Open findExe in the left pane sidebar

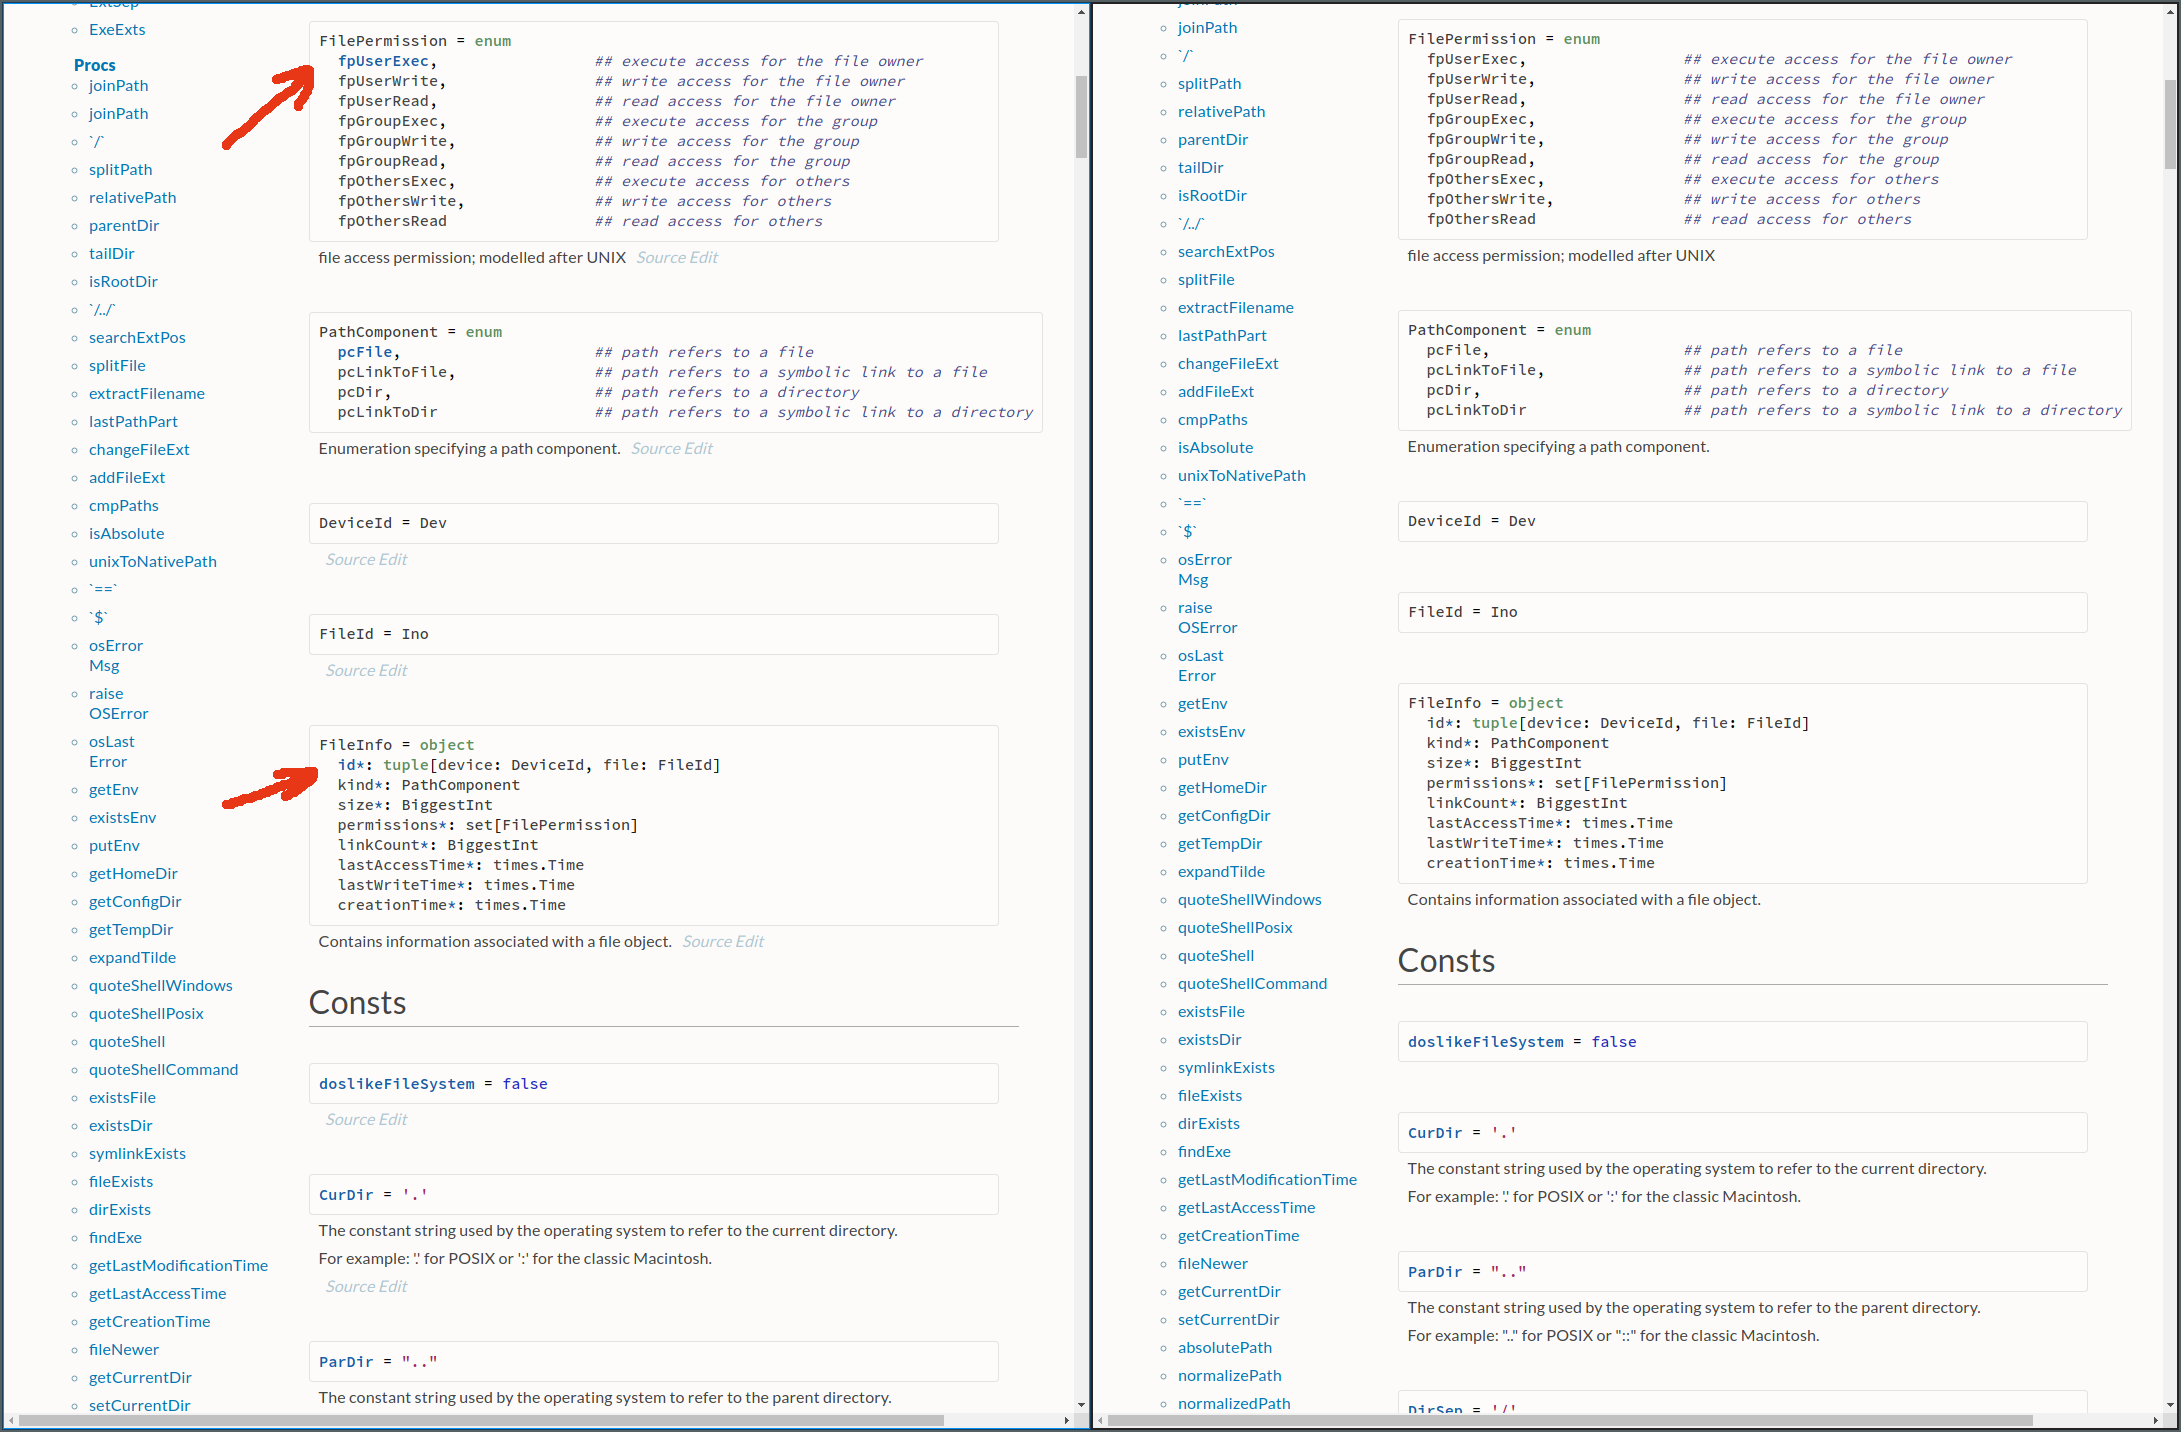coord(115,1238)
